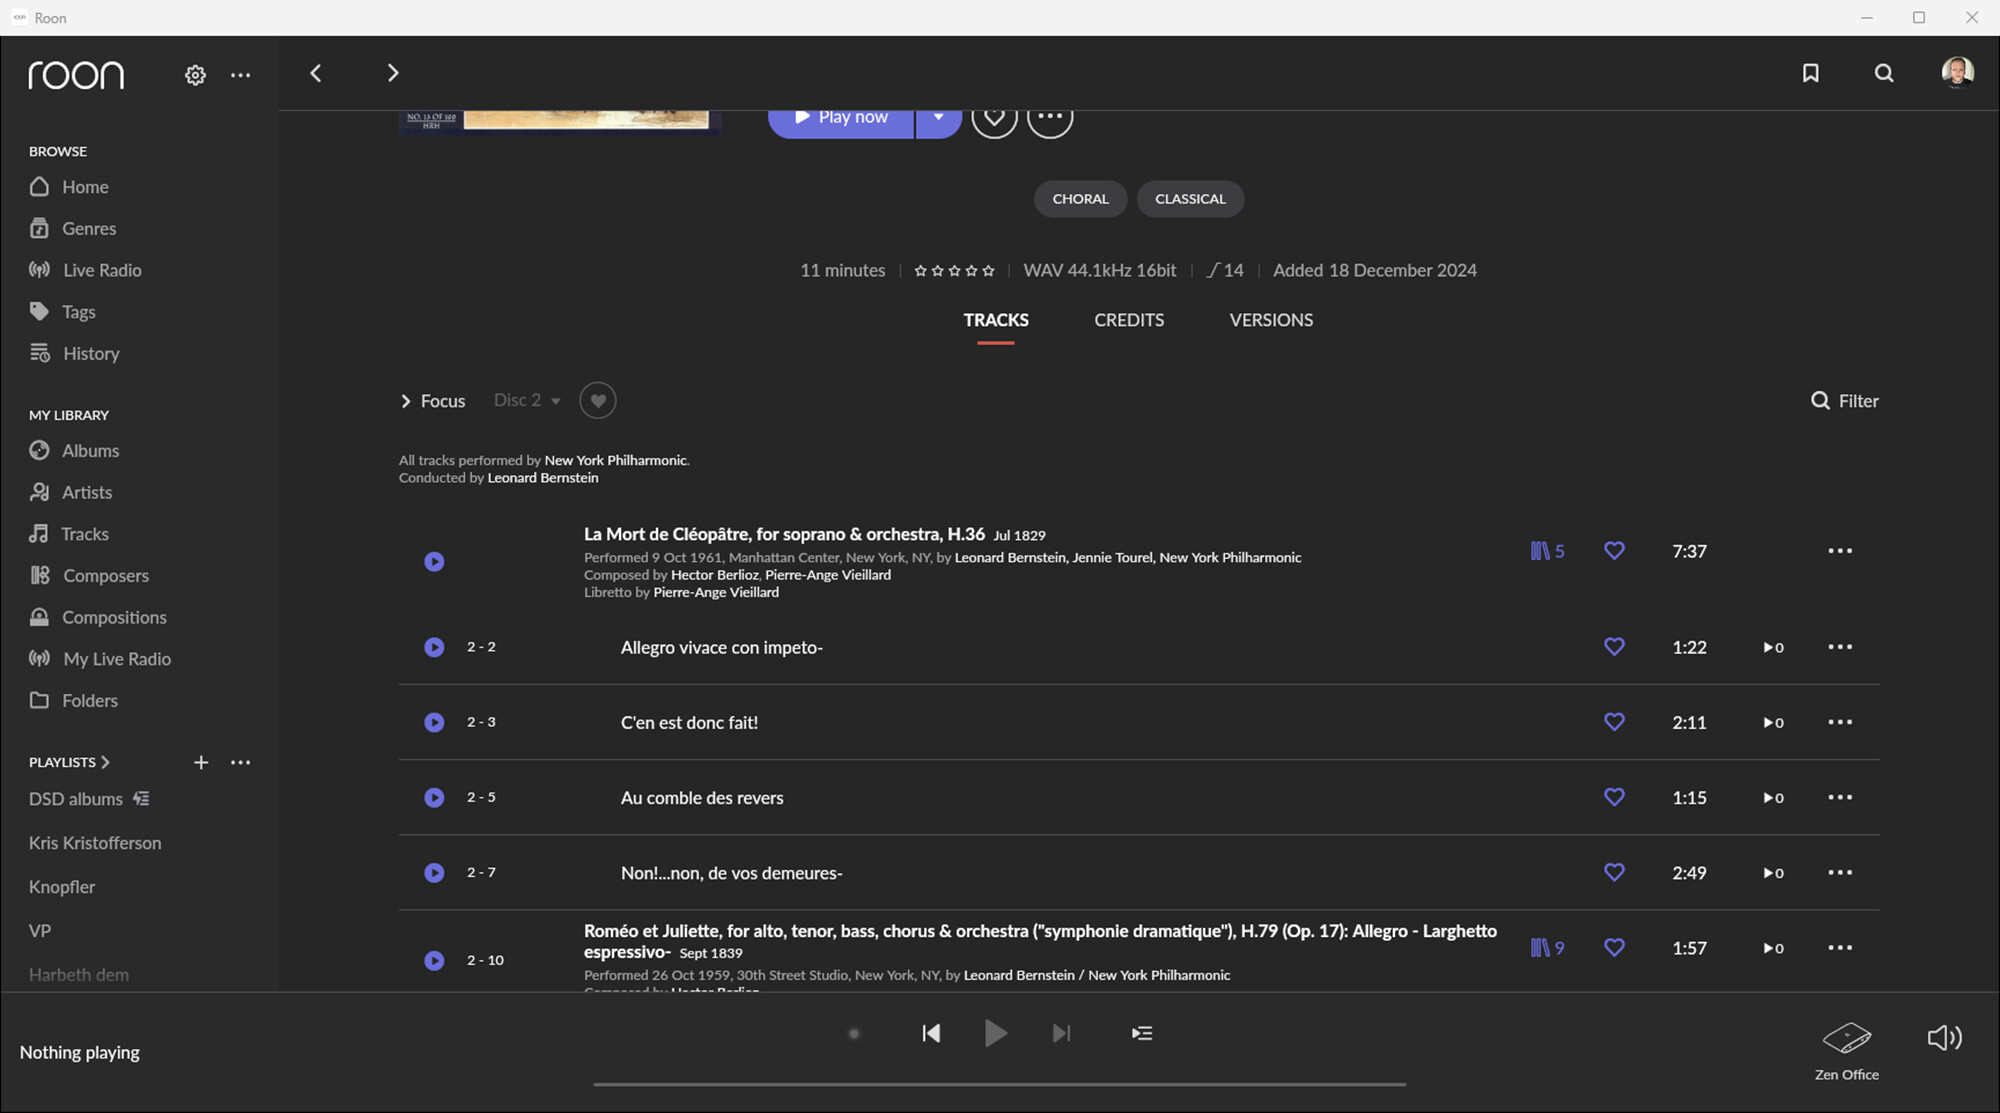Open the VP playlist
Screen dimensions: 2000x1113
[40, 931]
